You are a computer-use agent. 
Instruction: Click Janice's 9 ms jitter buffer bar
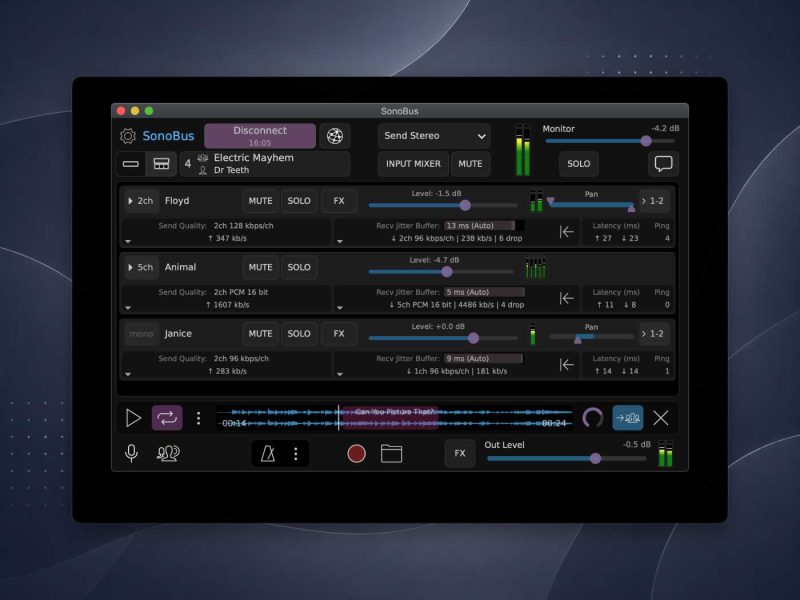point(484,358)
